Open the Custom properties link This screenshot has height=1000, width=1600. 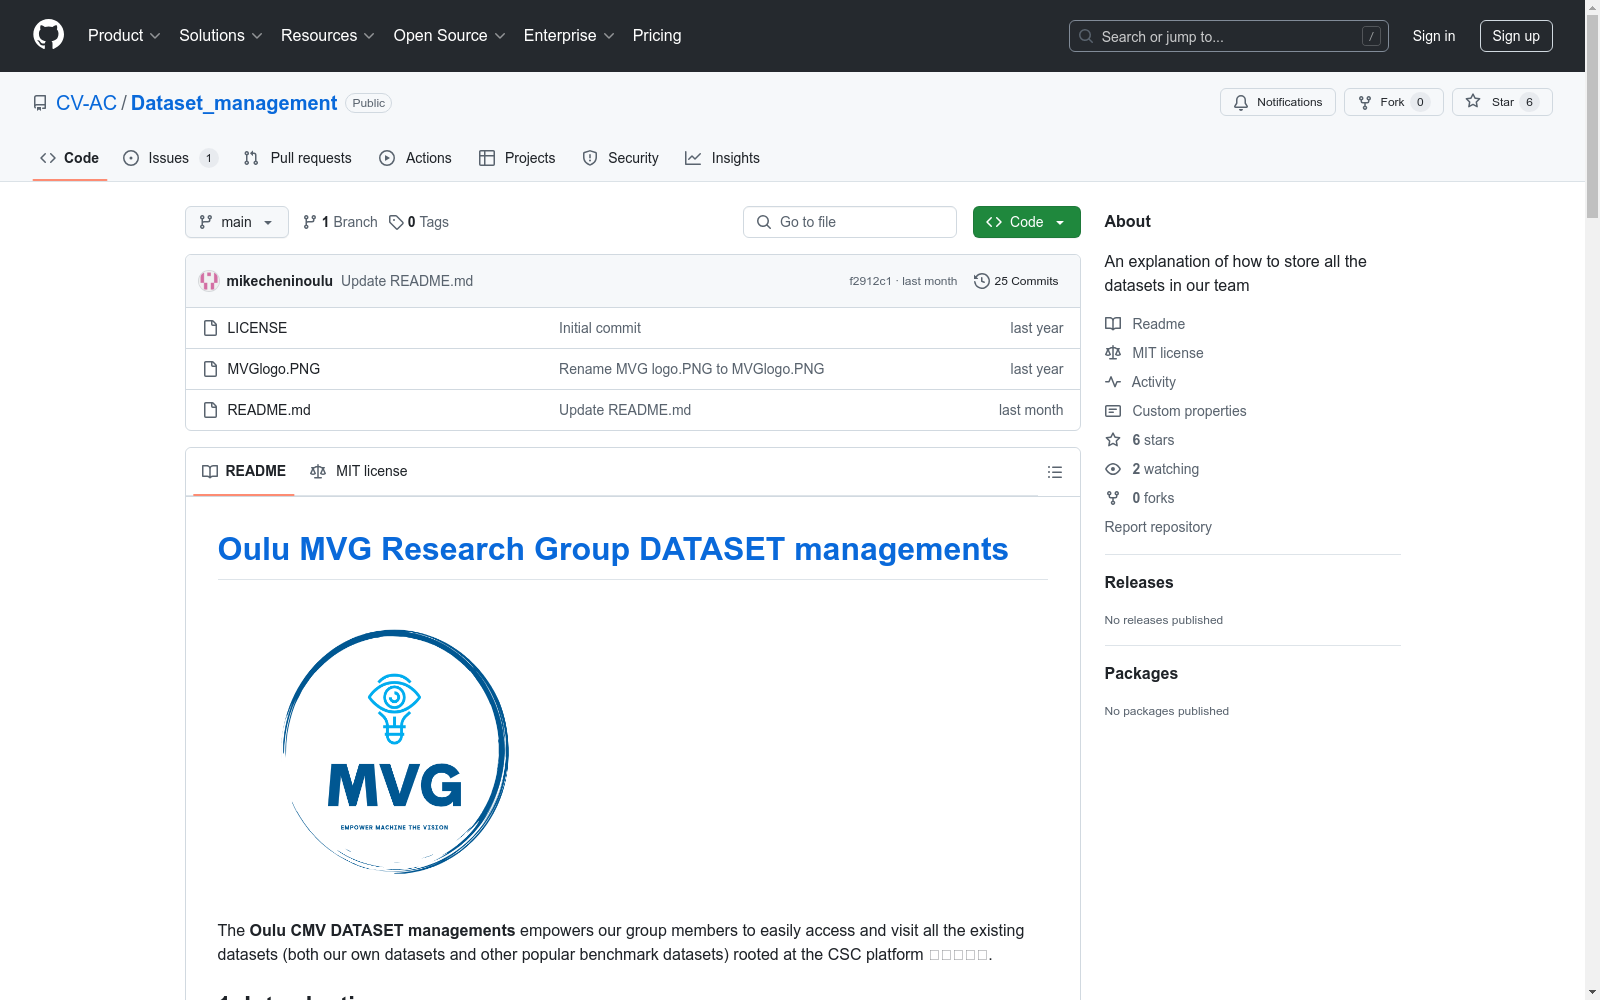pos(1176,411)
